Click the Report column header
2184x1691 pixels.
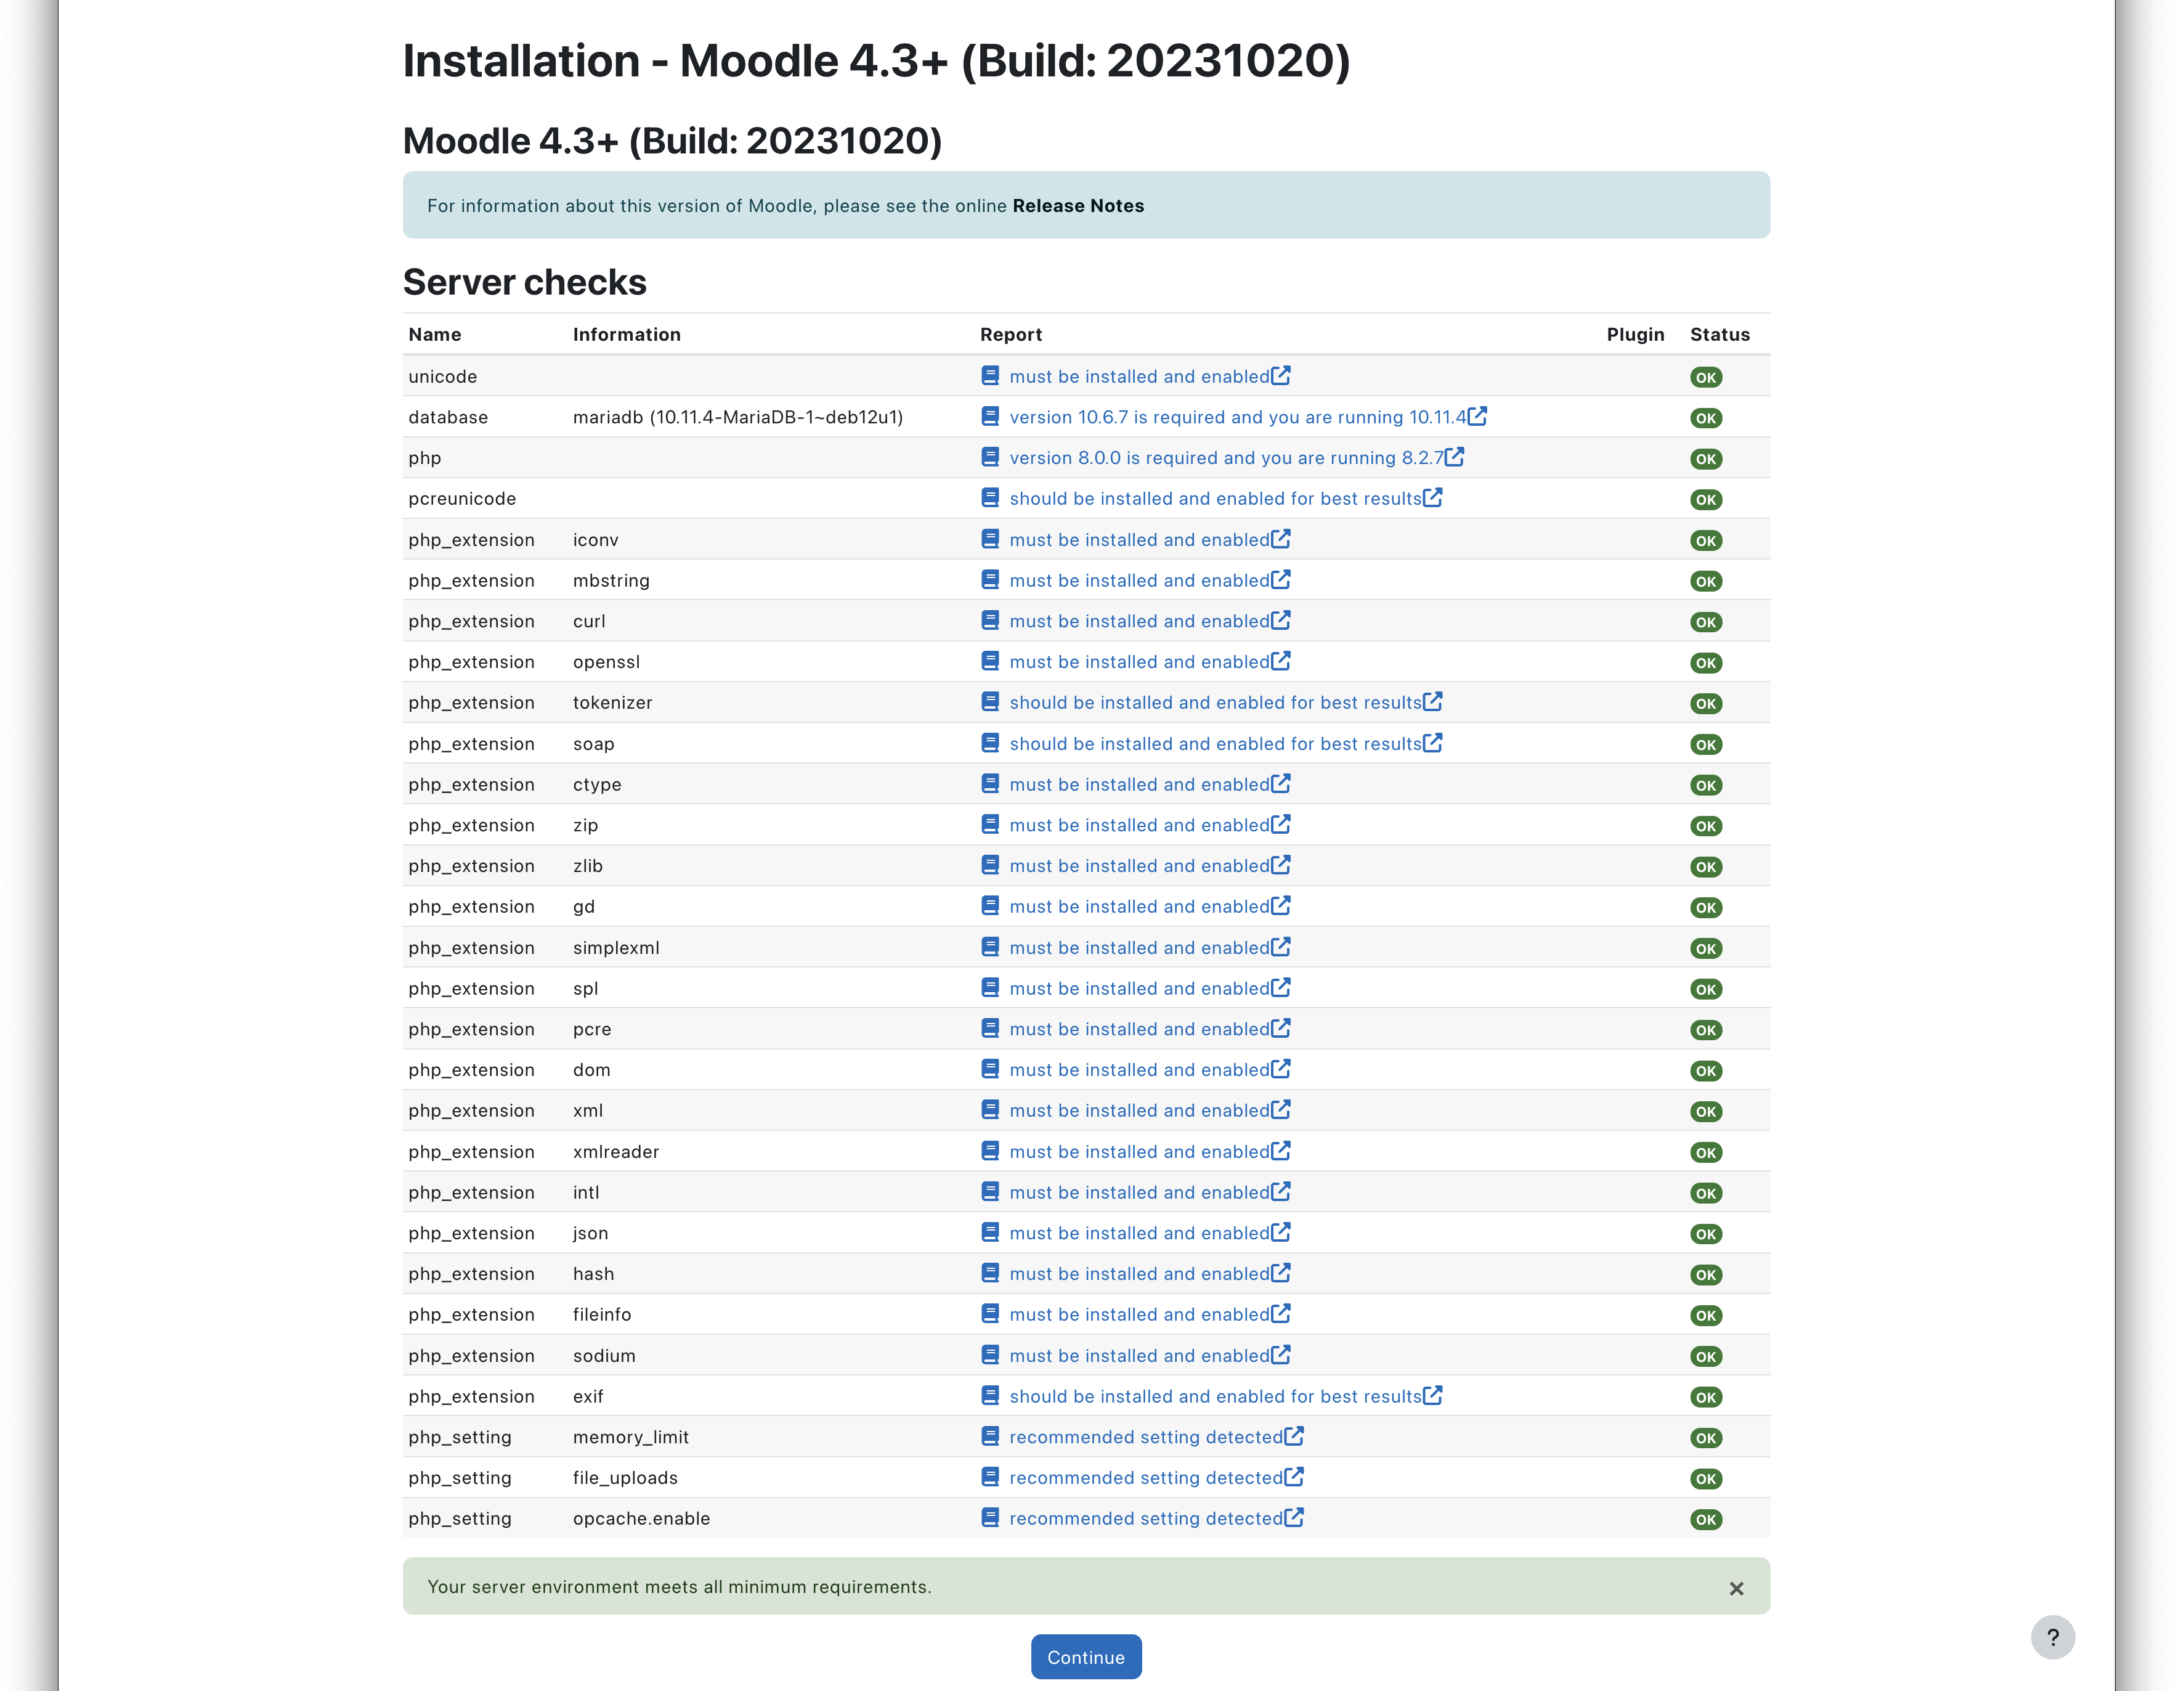click(1011, 335)
